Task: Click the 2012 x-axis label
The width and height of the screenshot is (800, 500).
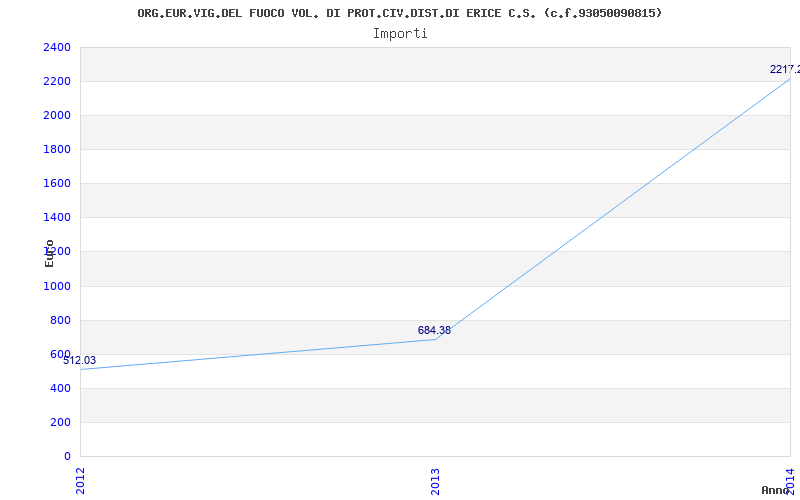Action: (x=80, y=481)
